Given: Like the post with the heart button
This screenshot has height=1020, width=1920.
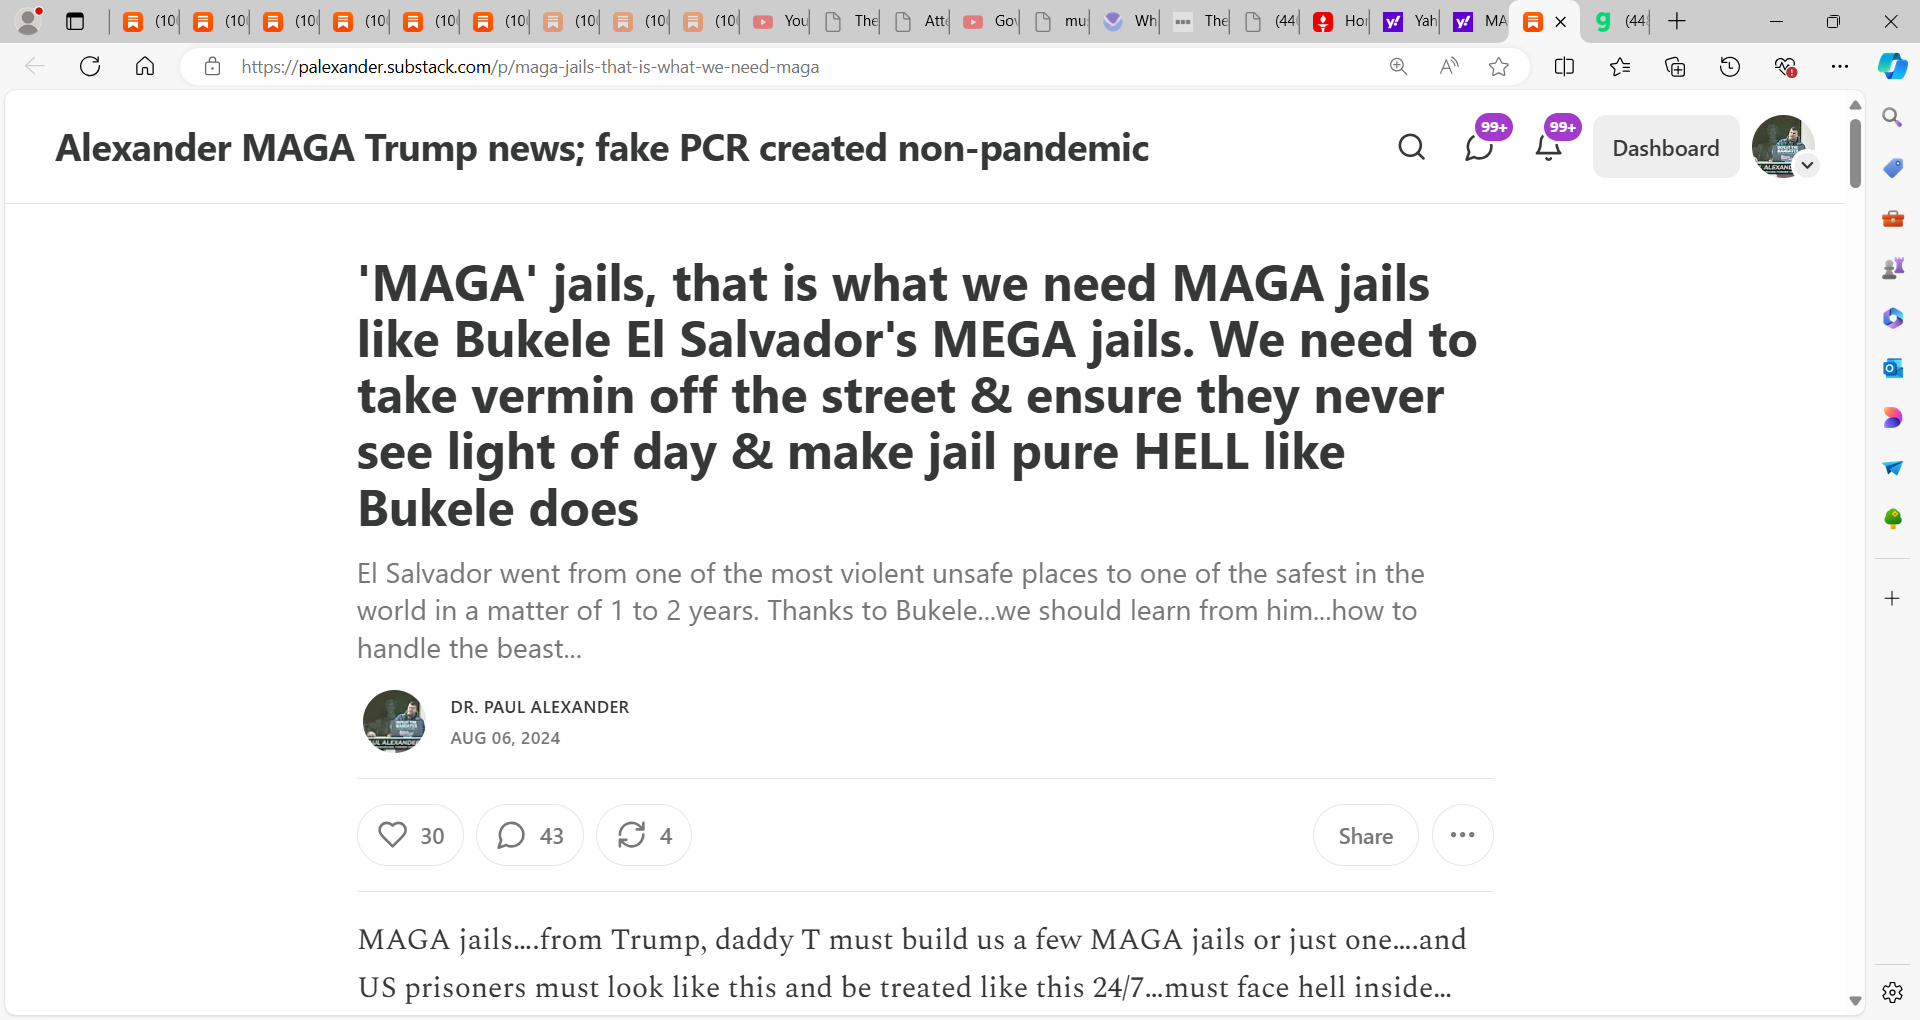Looking at the screenshot, I should 410,835.
